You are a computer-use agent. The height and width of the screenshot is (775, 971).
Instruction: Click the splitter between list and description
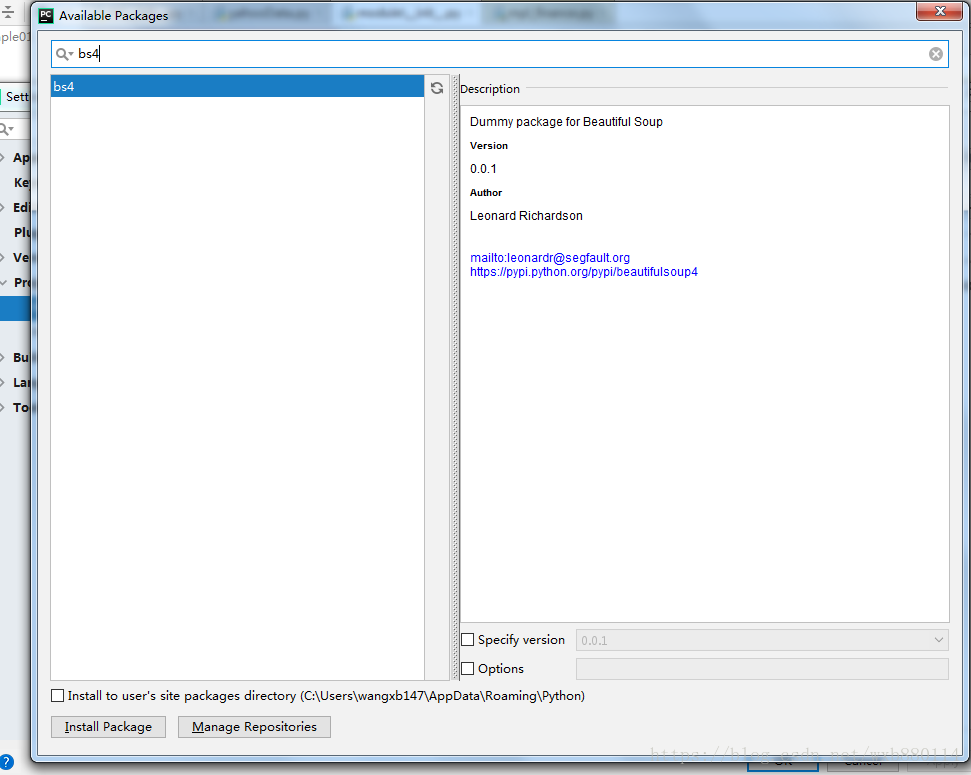(456, 378)
